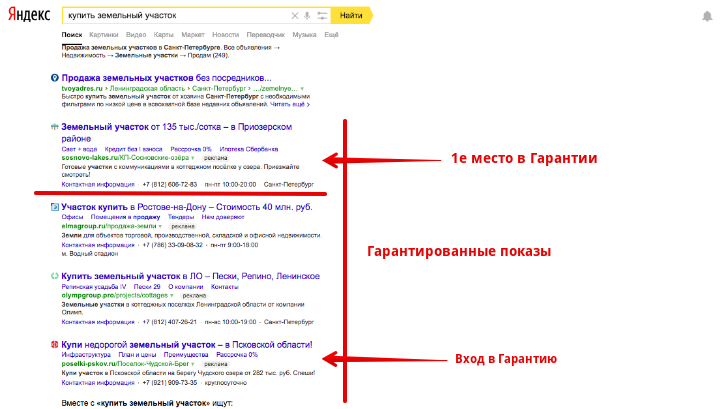Click Помещения в продажу sitelink

(125, 217)
